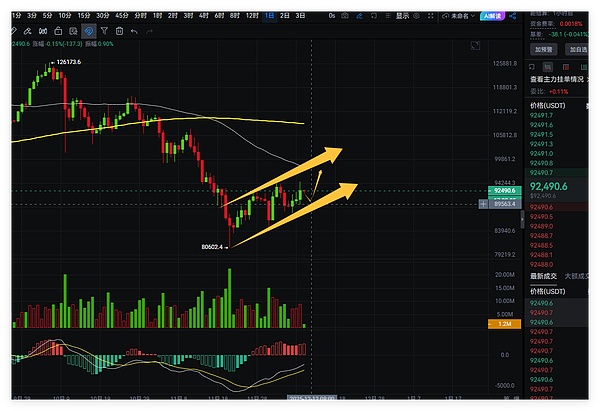Click the trash delete drawings icon
This screenshot has height=411, width=600.
(118, 31)
